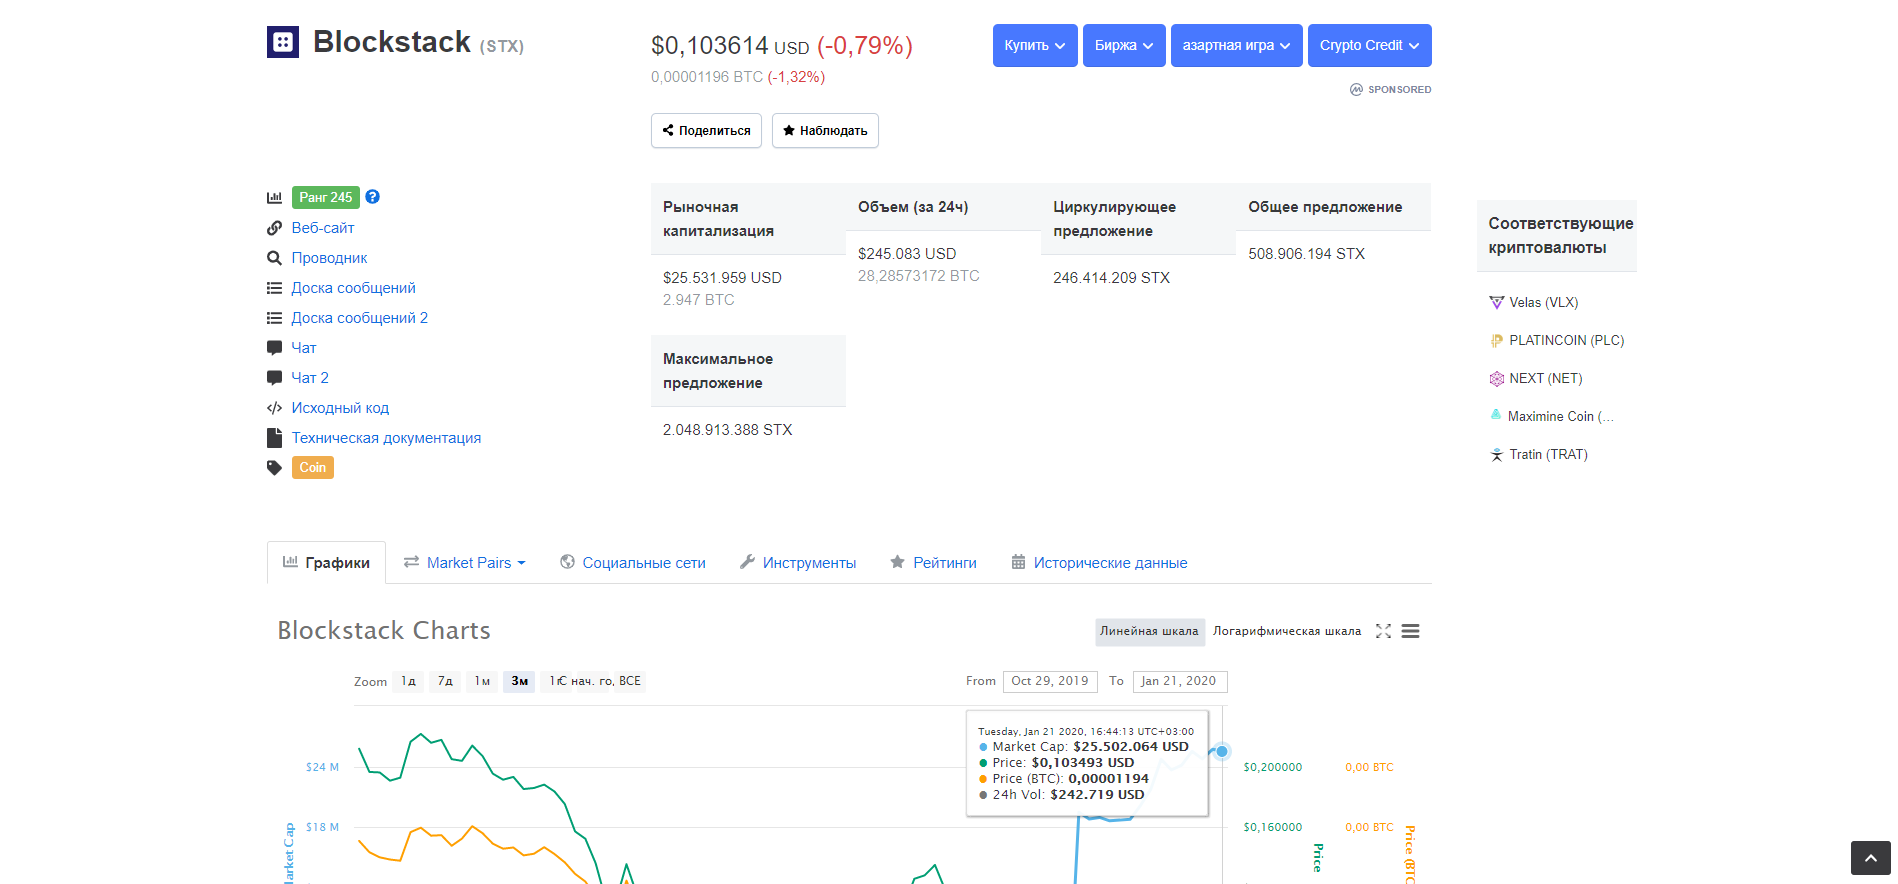Set chart zoom to ВСЕ

(x=630, y=681)
